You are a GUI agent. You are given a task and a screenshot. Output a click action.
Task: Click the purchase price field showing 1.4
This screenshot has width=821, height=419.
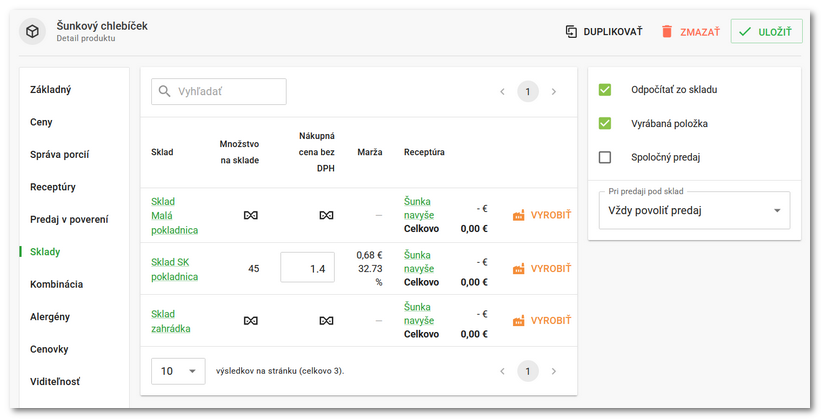click(x=307, y=269)
